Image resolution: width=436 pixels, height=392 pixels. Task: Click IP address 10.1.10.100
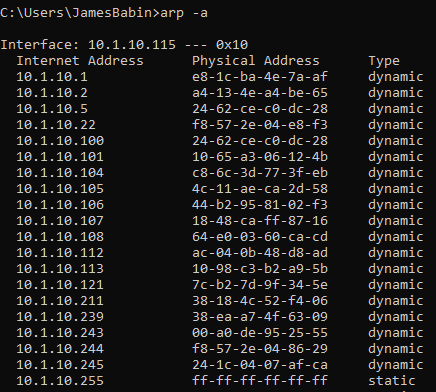(60, 141)
